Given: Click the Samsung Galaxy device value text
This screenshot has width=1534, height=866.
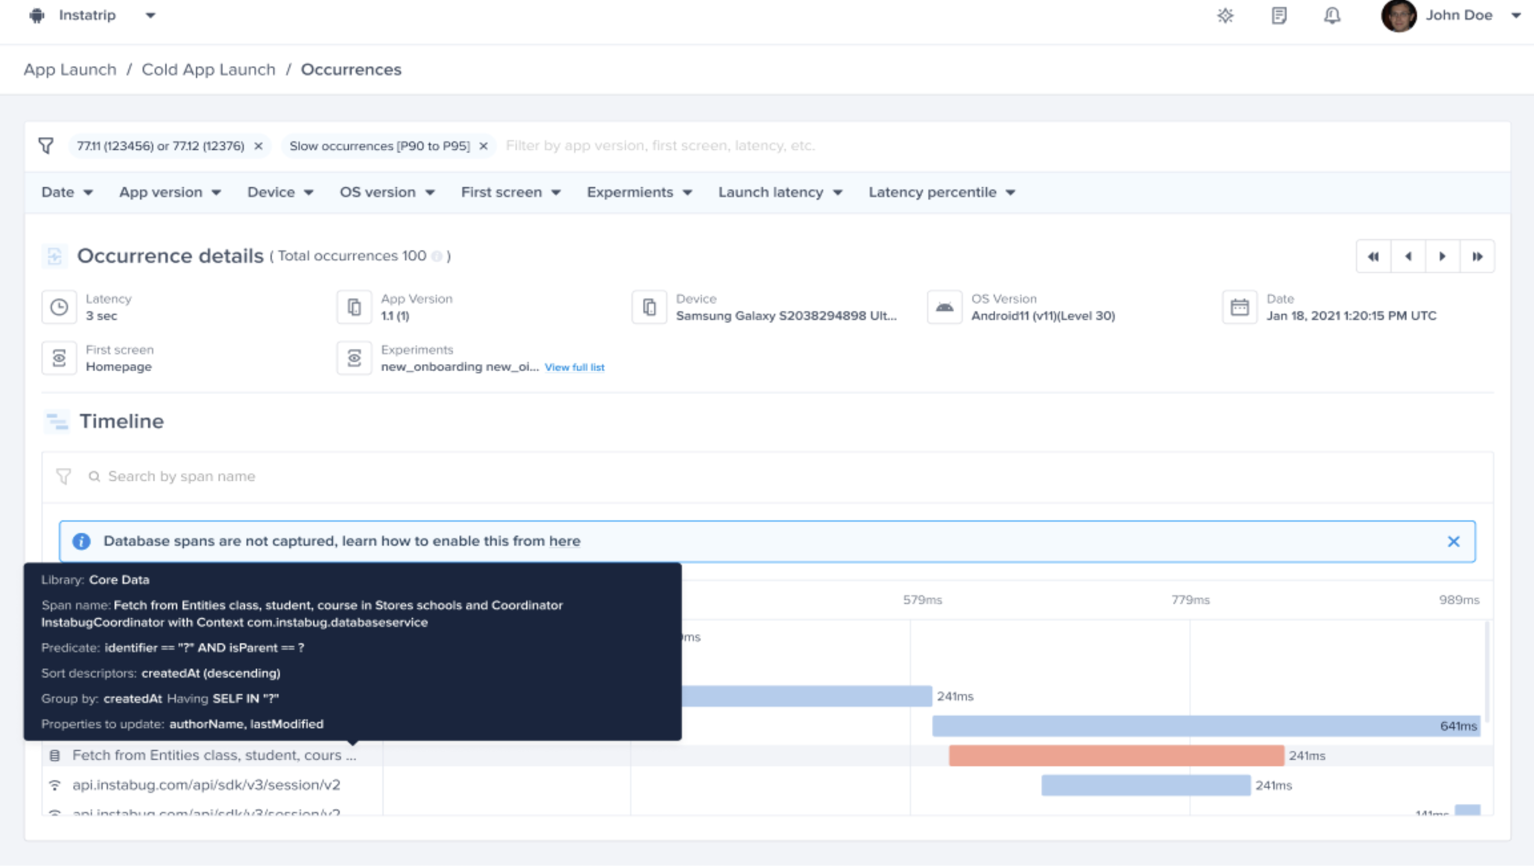Looking at the screenshot, I should coord(786,316).
